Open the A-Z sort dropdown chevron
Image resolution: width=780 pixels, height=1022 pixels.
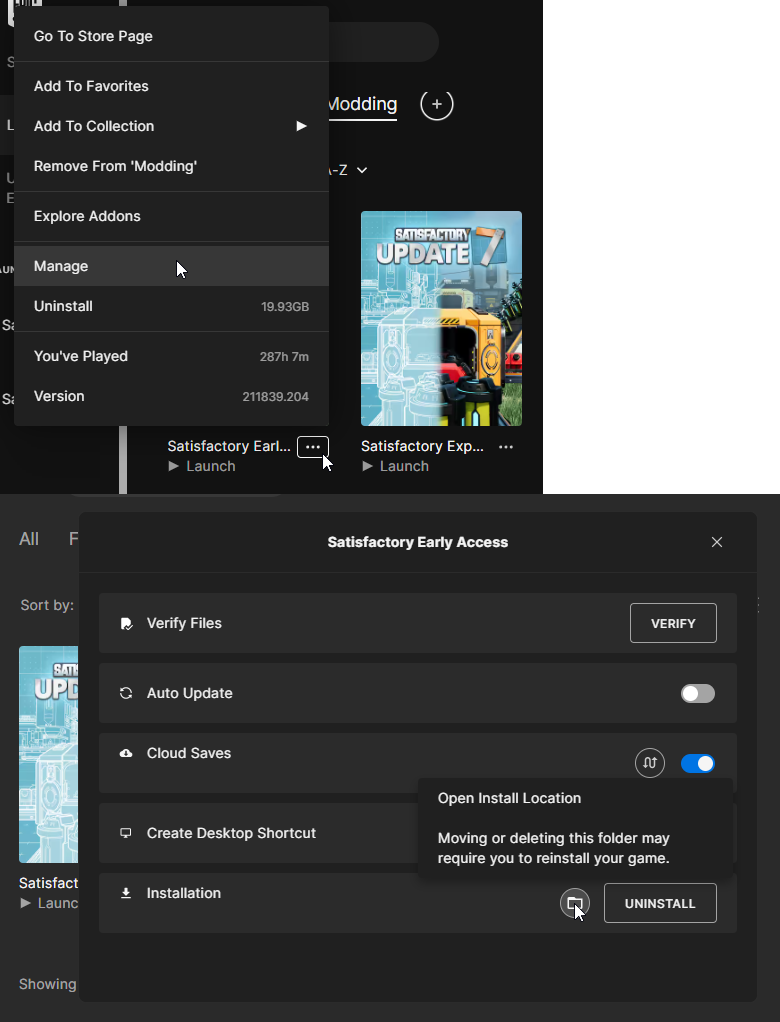pyautogui.click(x=362, y=170)
